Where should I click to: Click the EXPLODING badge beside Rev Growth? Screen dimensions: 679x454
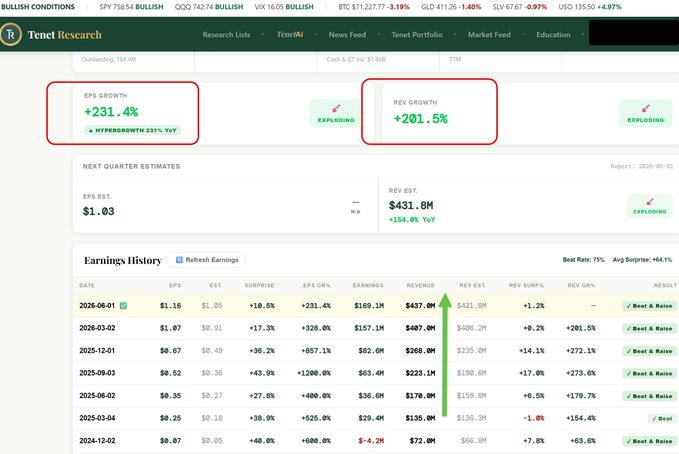click(x=646, y=114)
